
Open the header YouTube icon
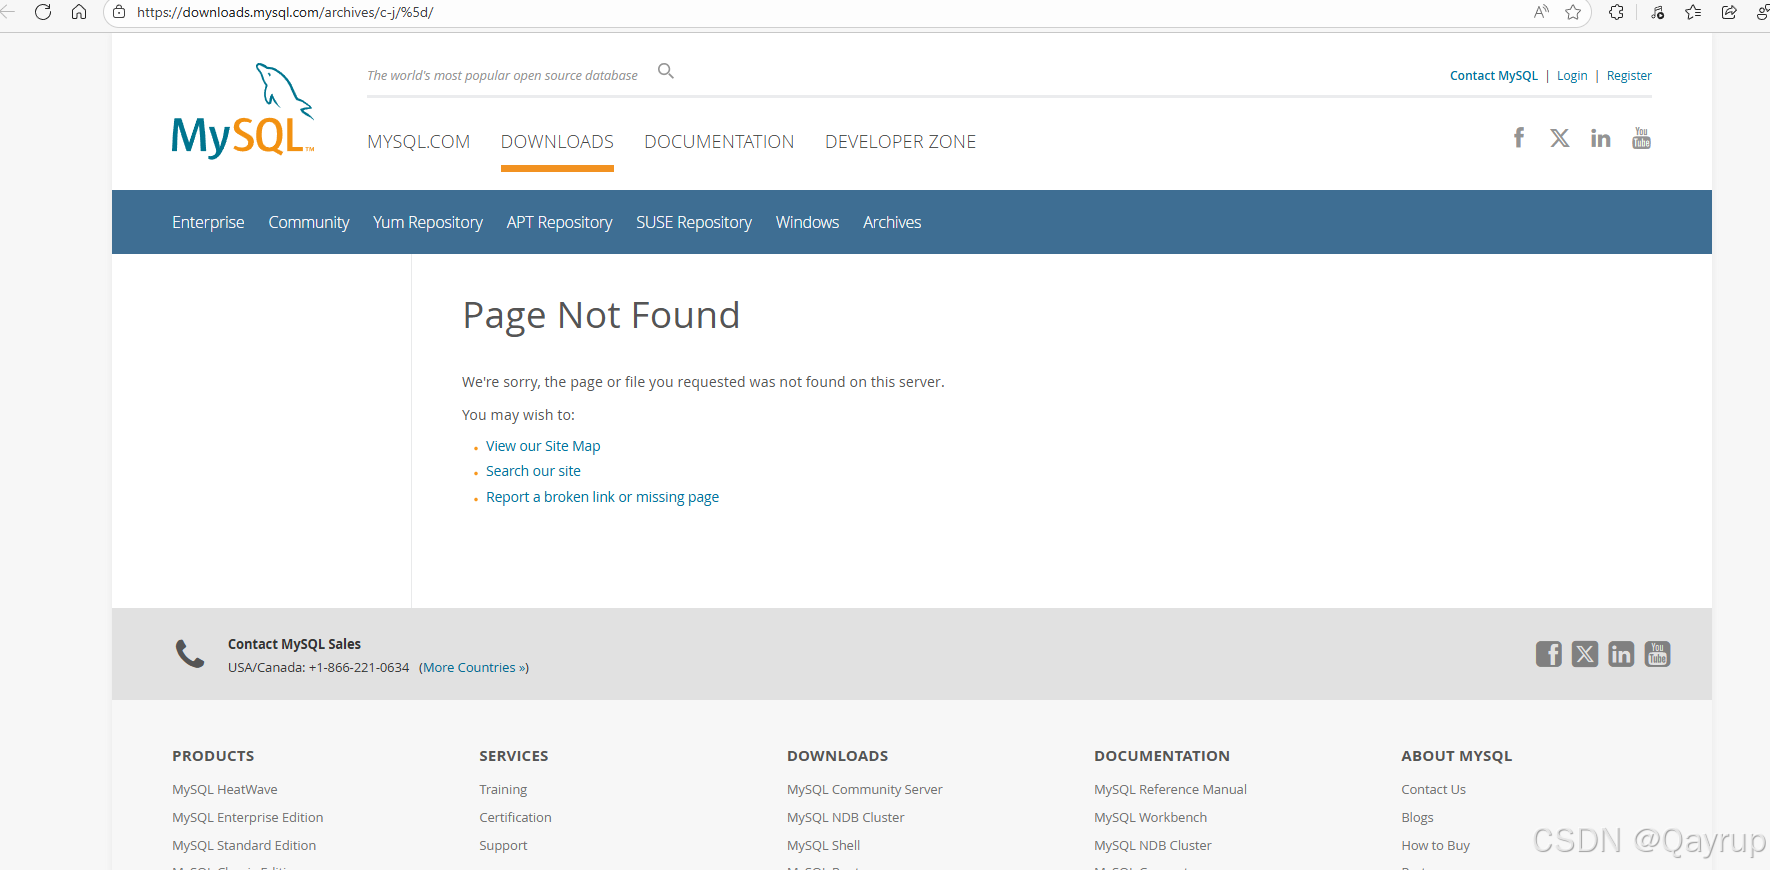[x=1642, y=138]
